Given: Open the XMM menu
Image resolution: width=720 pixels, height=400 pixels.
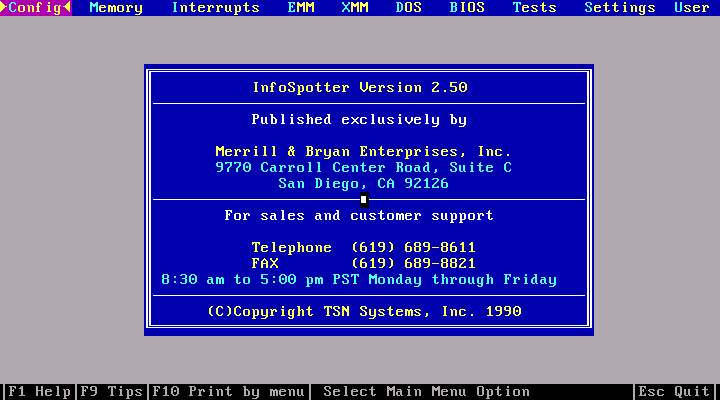Looking at the screenshot, I should (354, 8).
